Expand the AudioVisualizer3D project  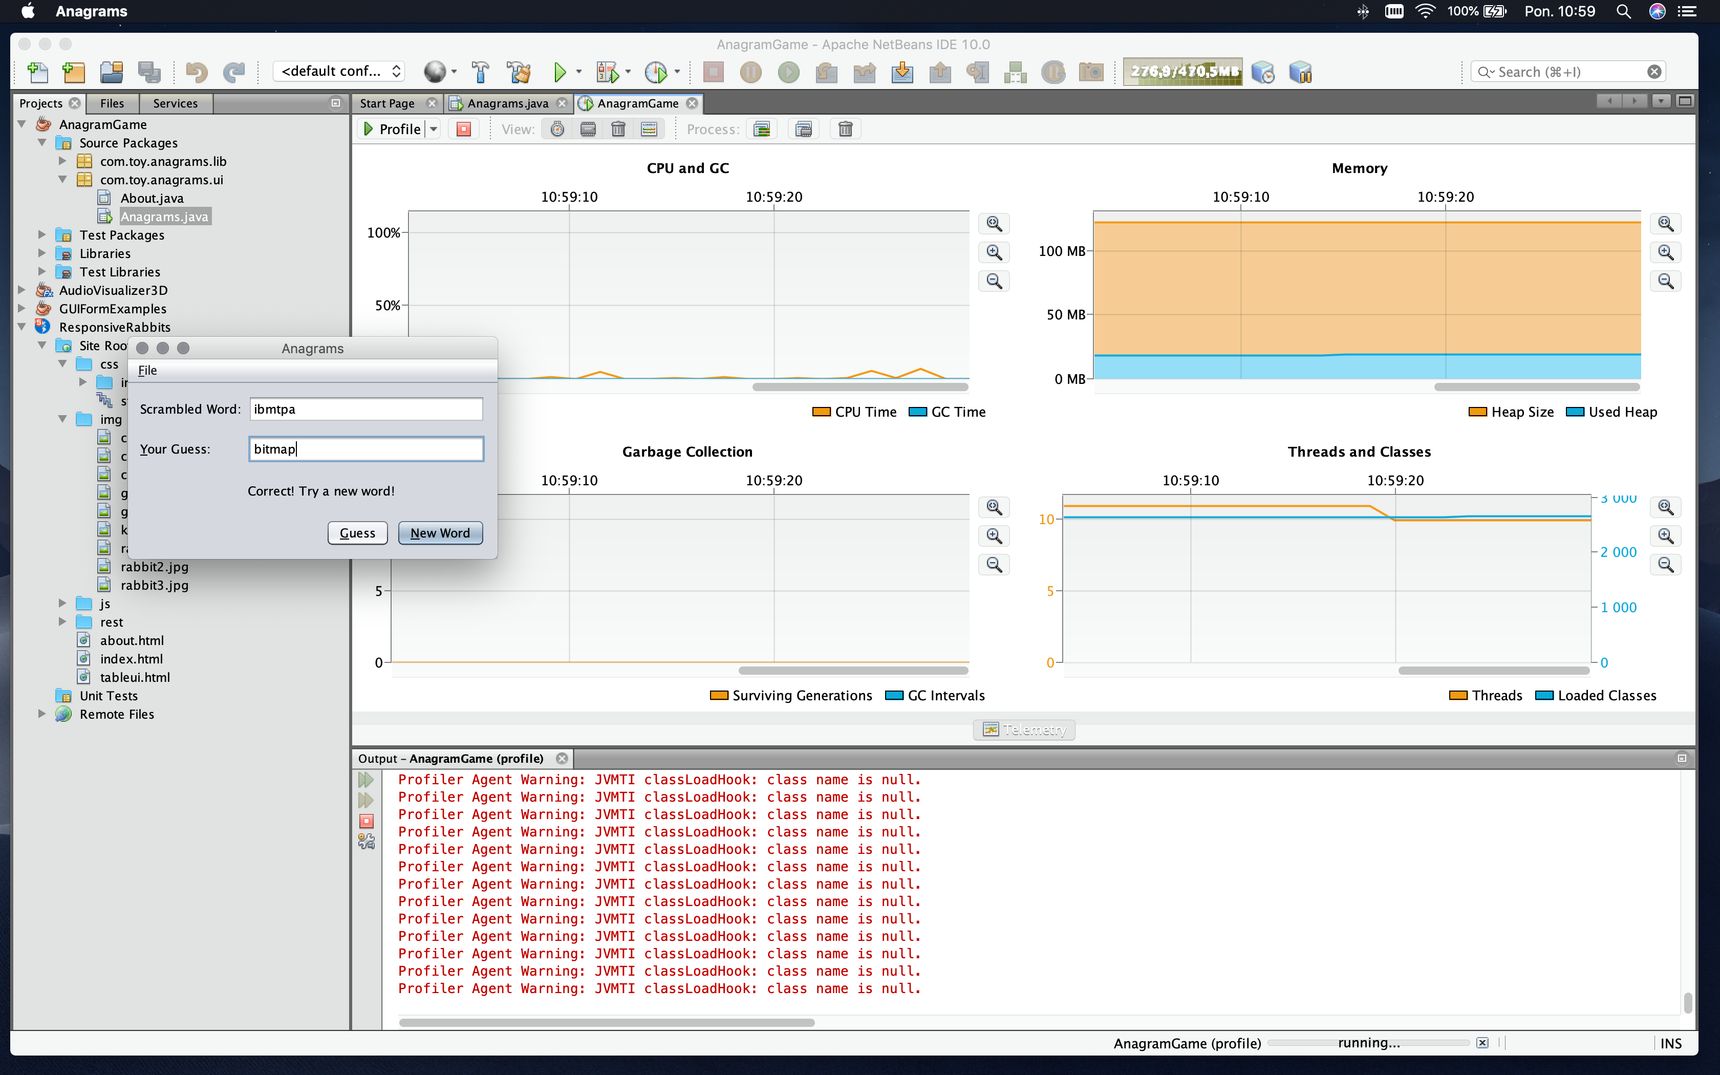tap(22, 290)
